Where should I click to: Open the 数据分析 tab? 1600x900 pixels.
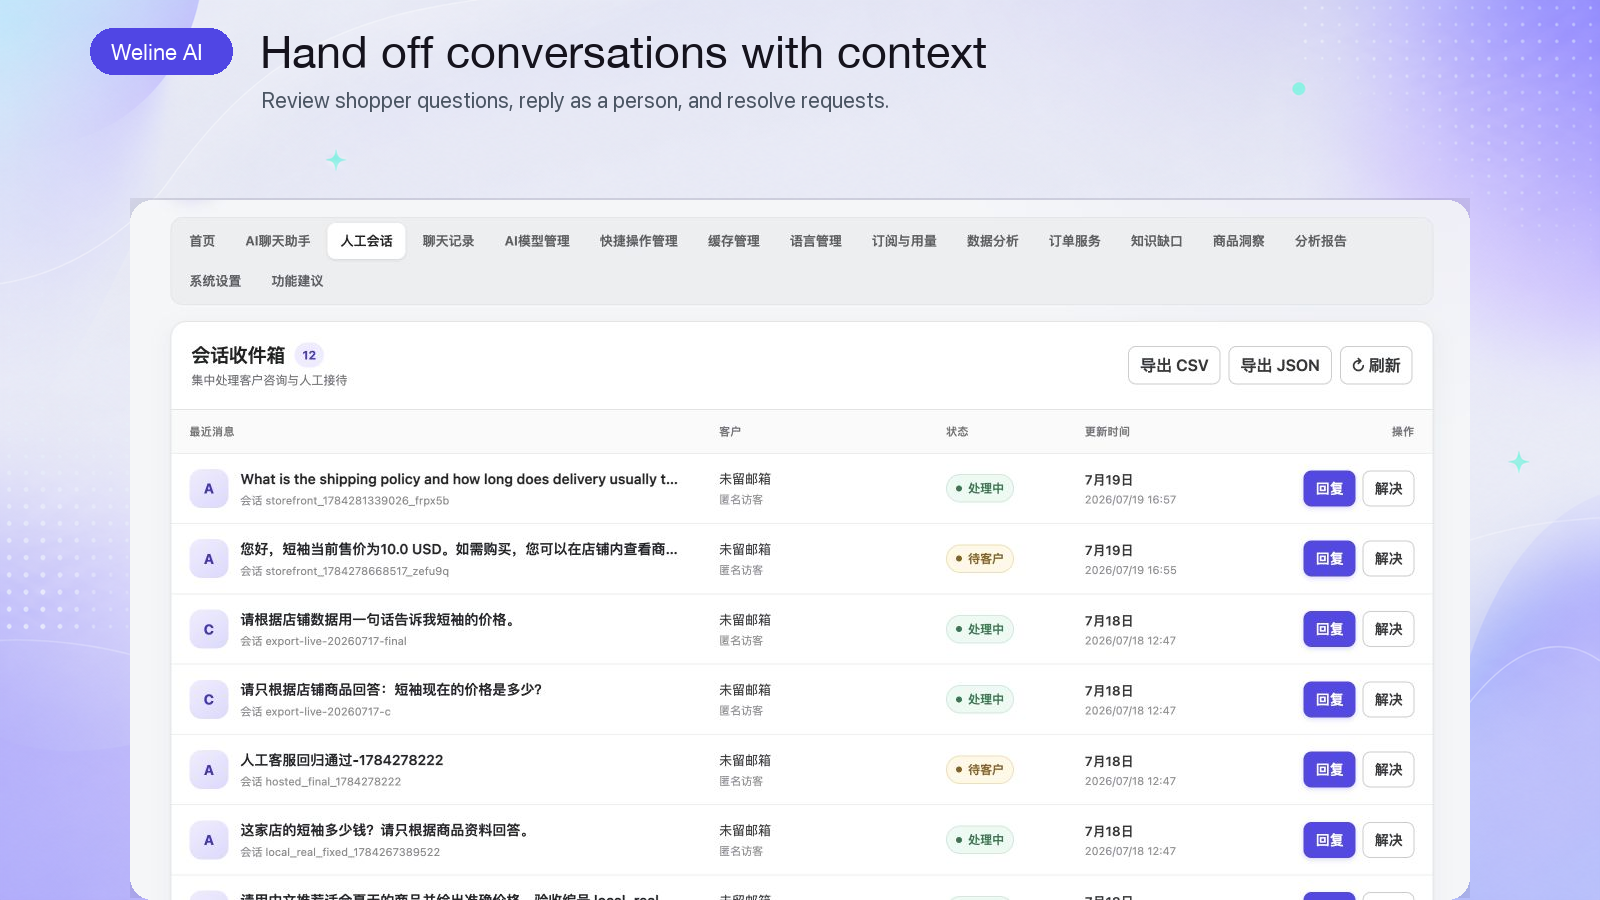pos(993,241)
